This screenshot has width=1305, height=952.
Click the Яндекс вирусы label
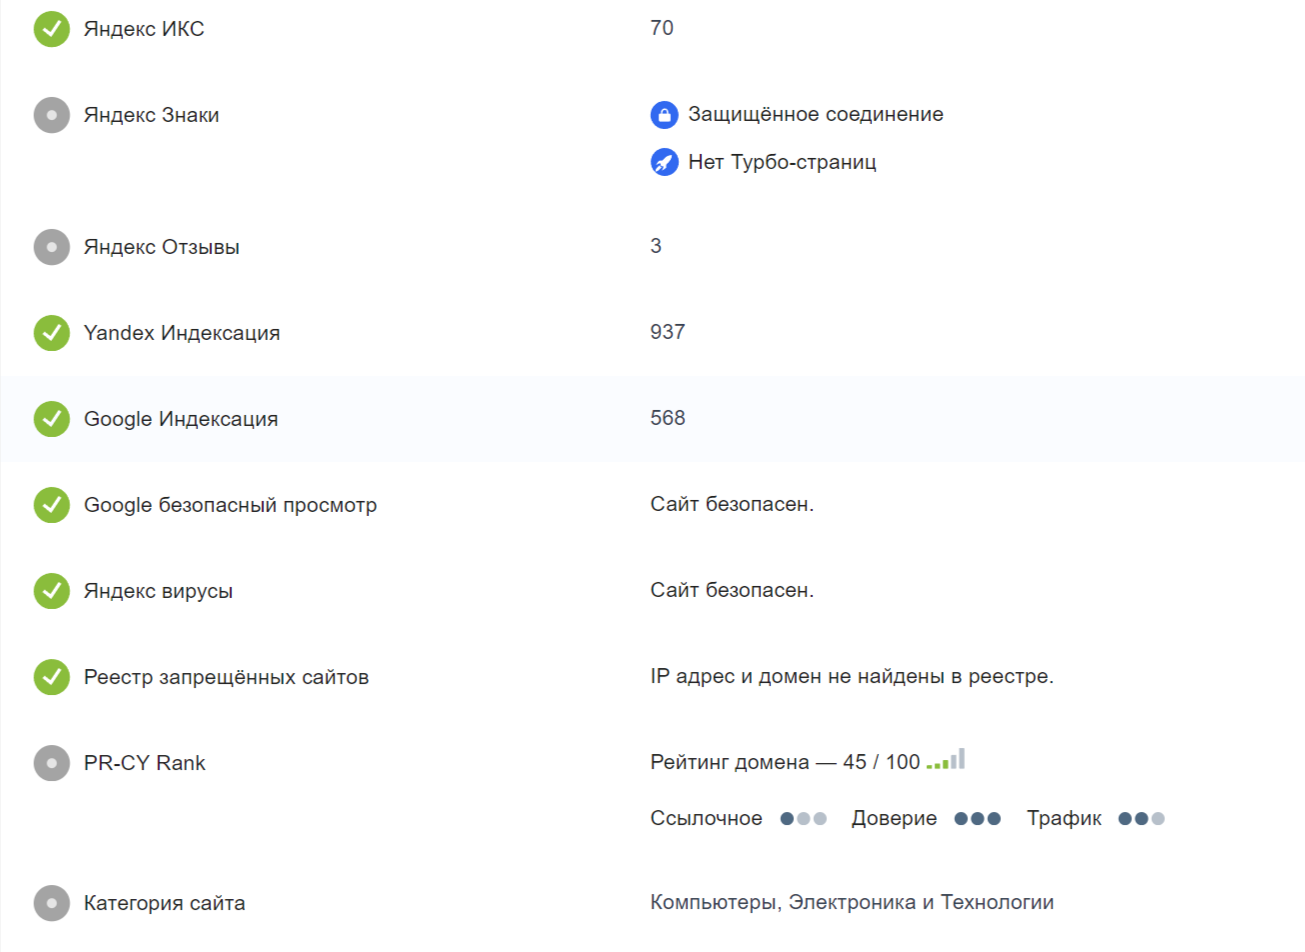pos(158,591)
